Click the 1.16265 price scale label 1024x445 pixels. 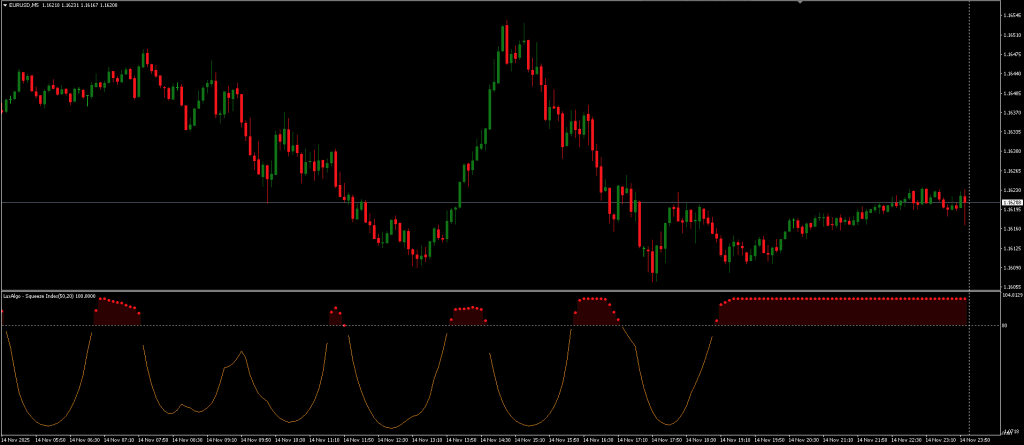[x=1010, y=171]
